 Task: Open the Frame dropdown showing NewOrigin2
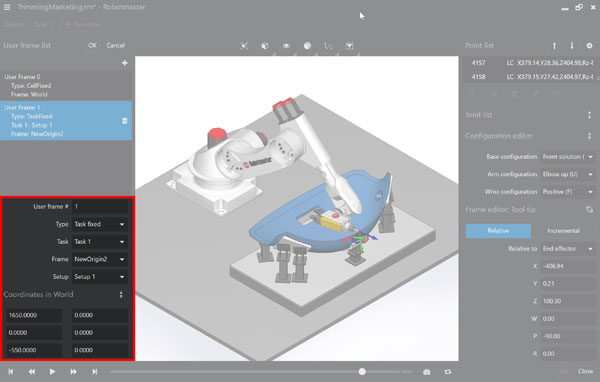pos(100,259)
